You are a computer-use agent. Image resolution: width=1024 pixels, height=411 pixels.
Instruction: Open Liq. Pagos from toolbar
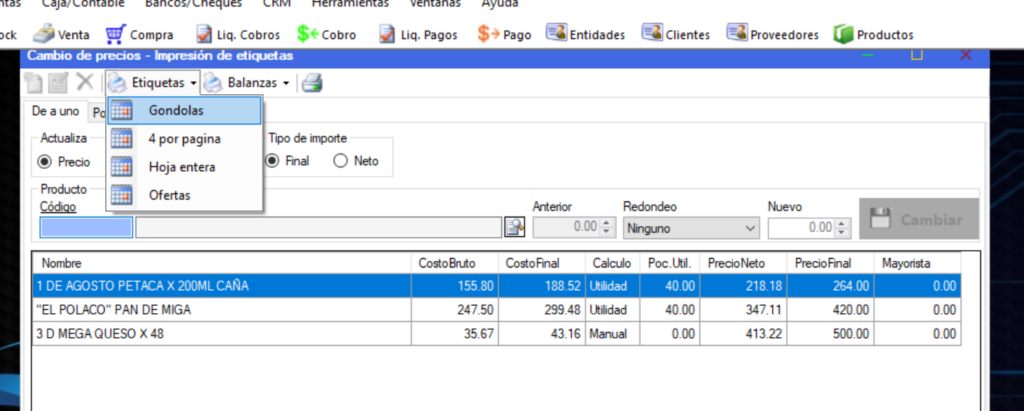(419, 34)
